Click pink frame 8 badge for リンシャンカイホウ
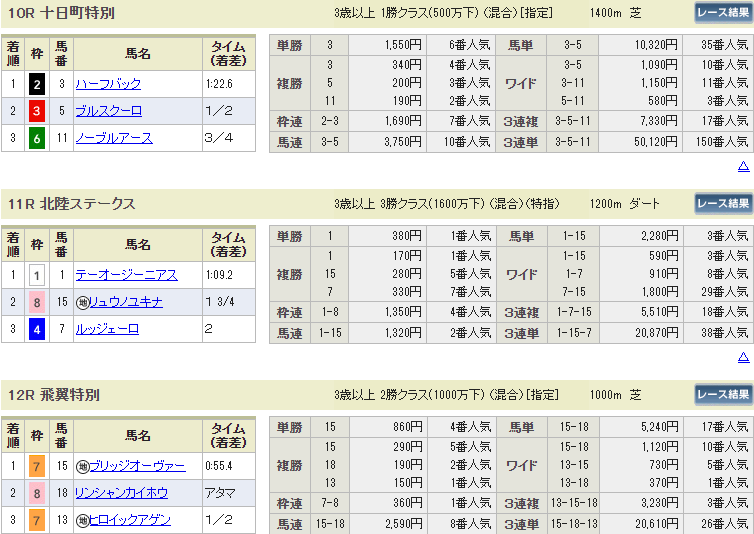Image resolution: width=754 pixels, height=534 pixels. [x=37, y=493]
